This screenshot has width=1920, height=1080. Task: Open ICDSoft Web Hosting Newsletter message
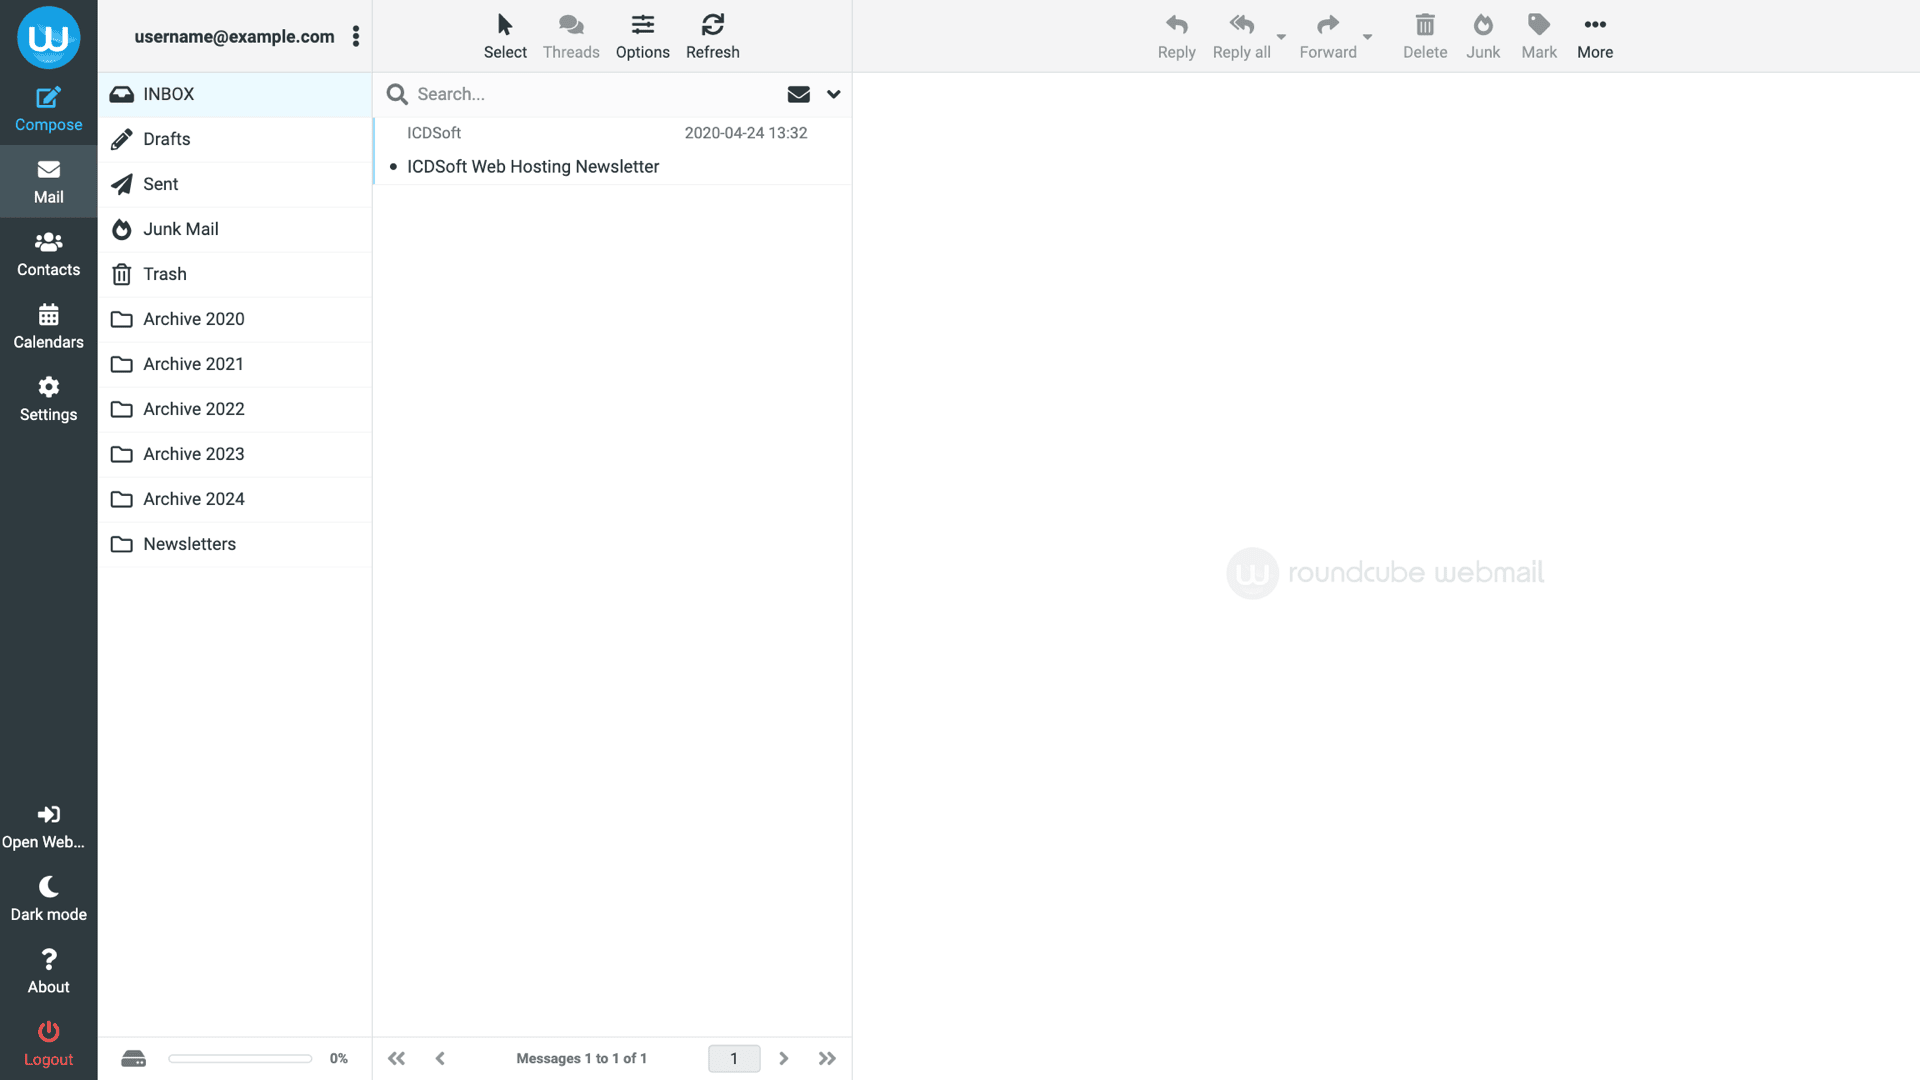tap(532, 166)
